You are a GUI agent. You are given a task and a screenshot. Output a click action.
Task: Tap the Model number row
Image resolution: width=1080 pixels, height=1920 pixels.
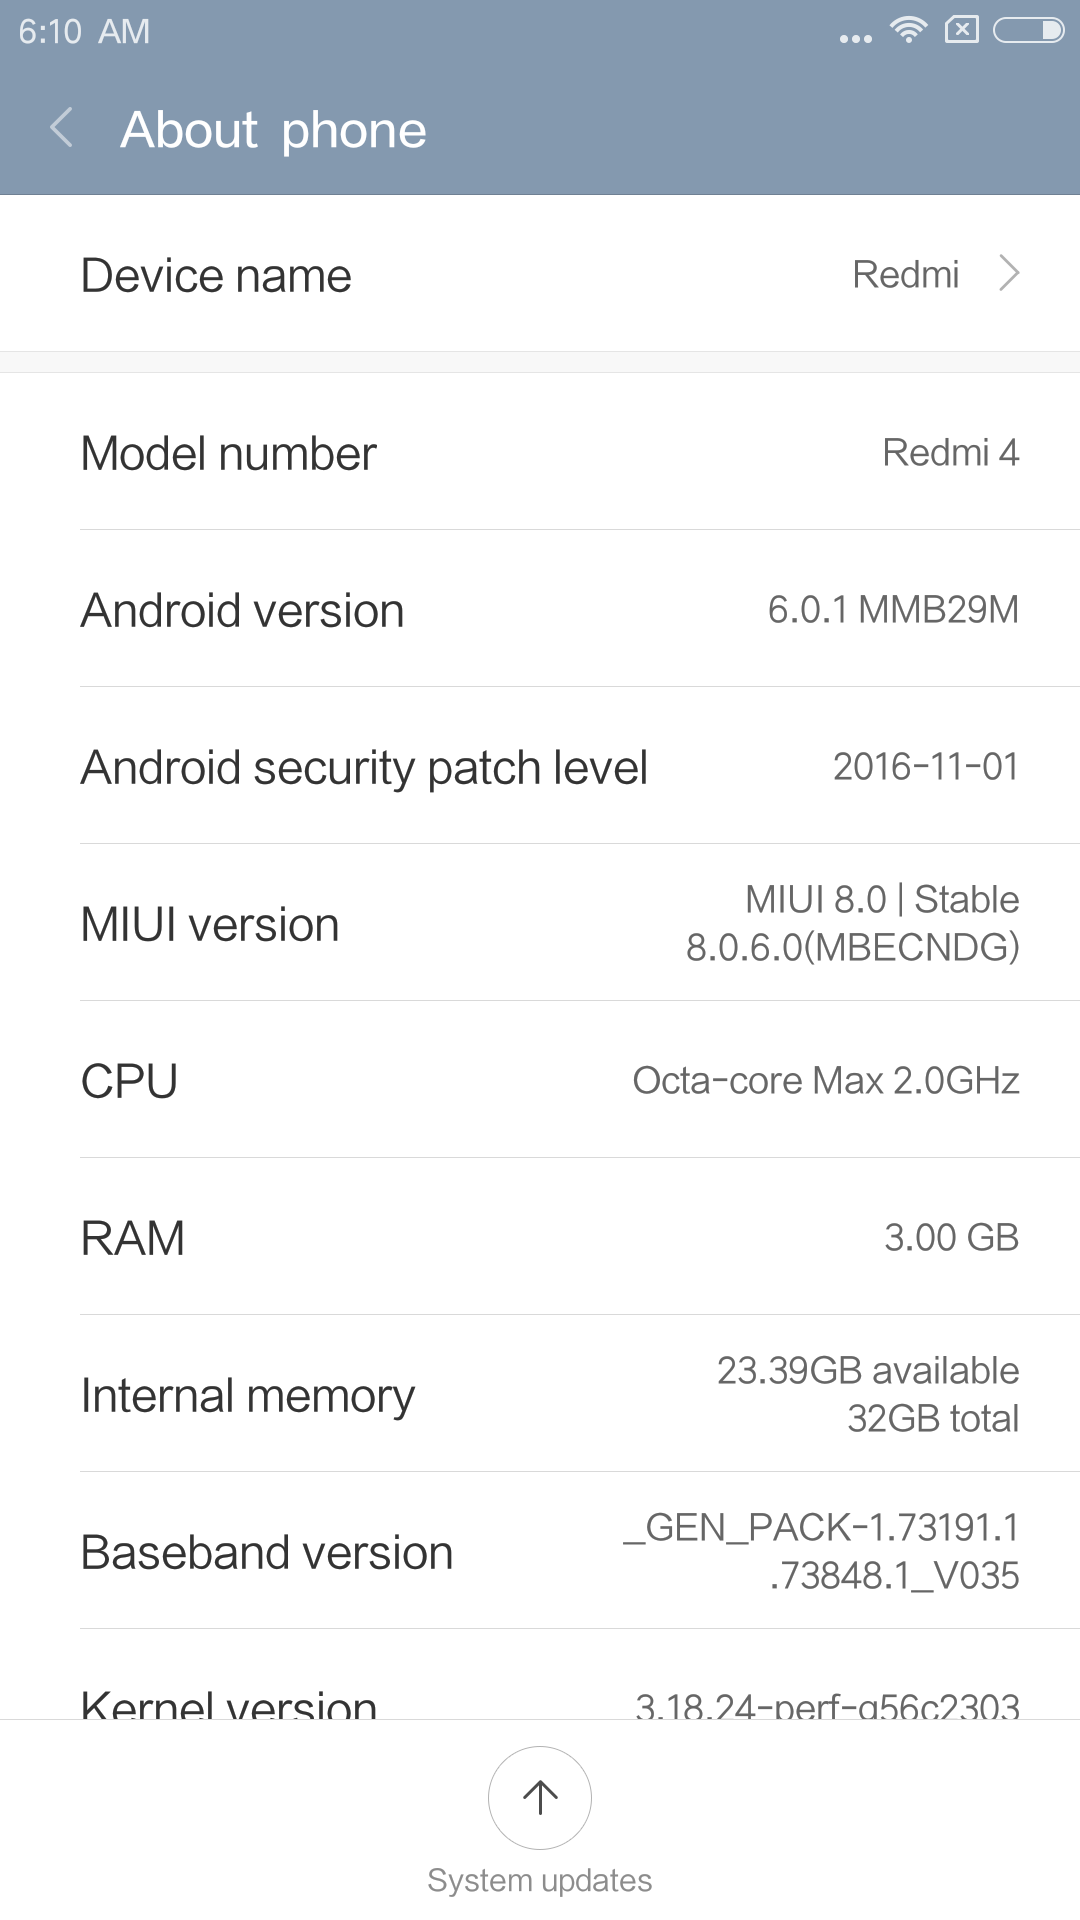(540, 453)
